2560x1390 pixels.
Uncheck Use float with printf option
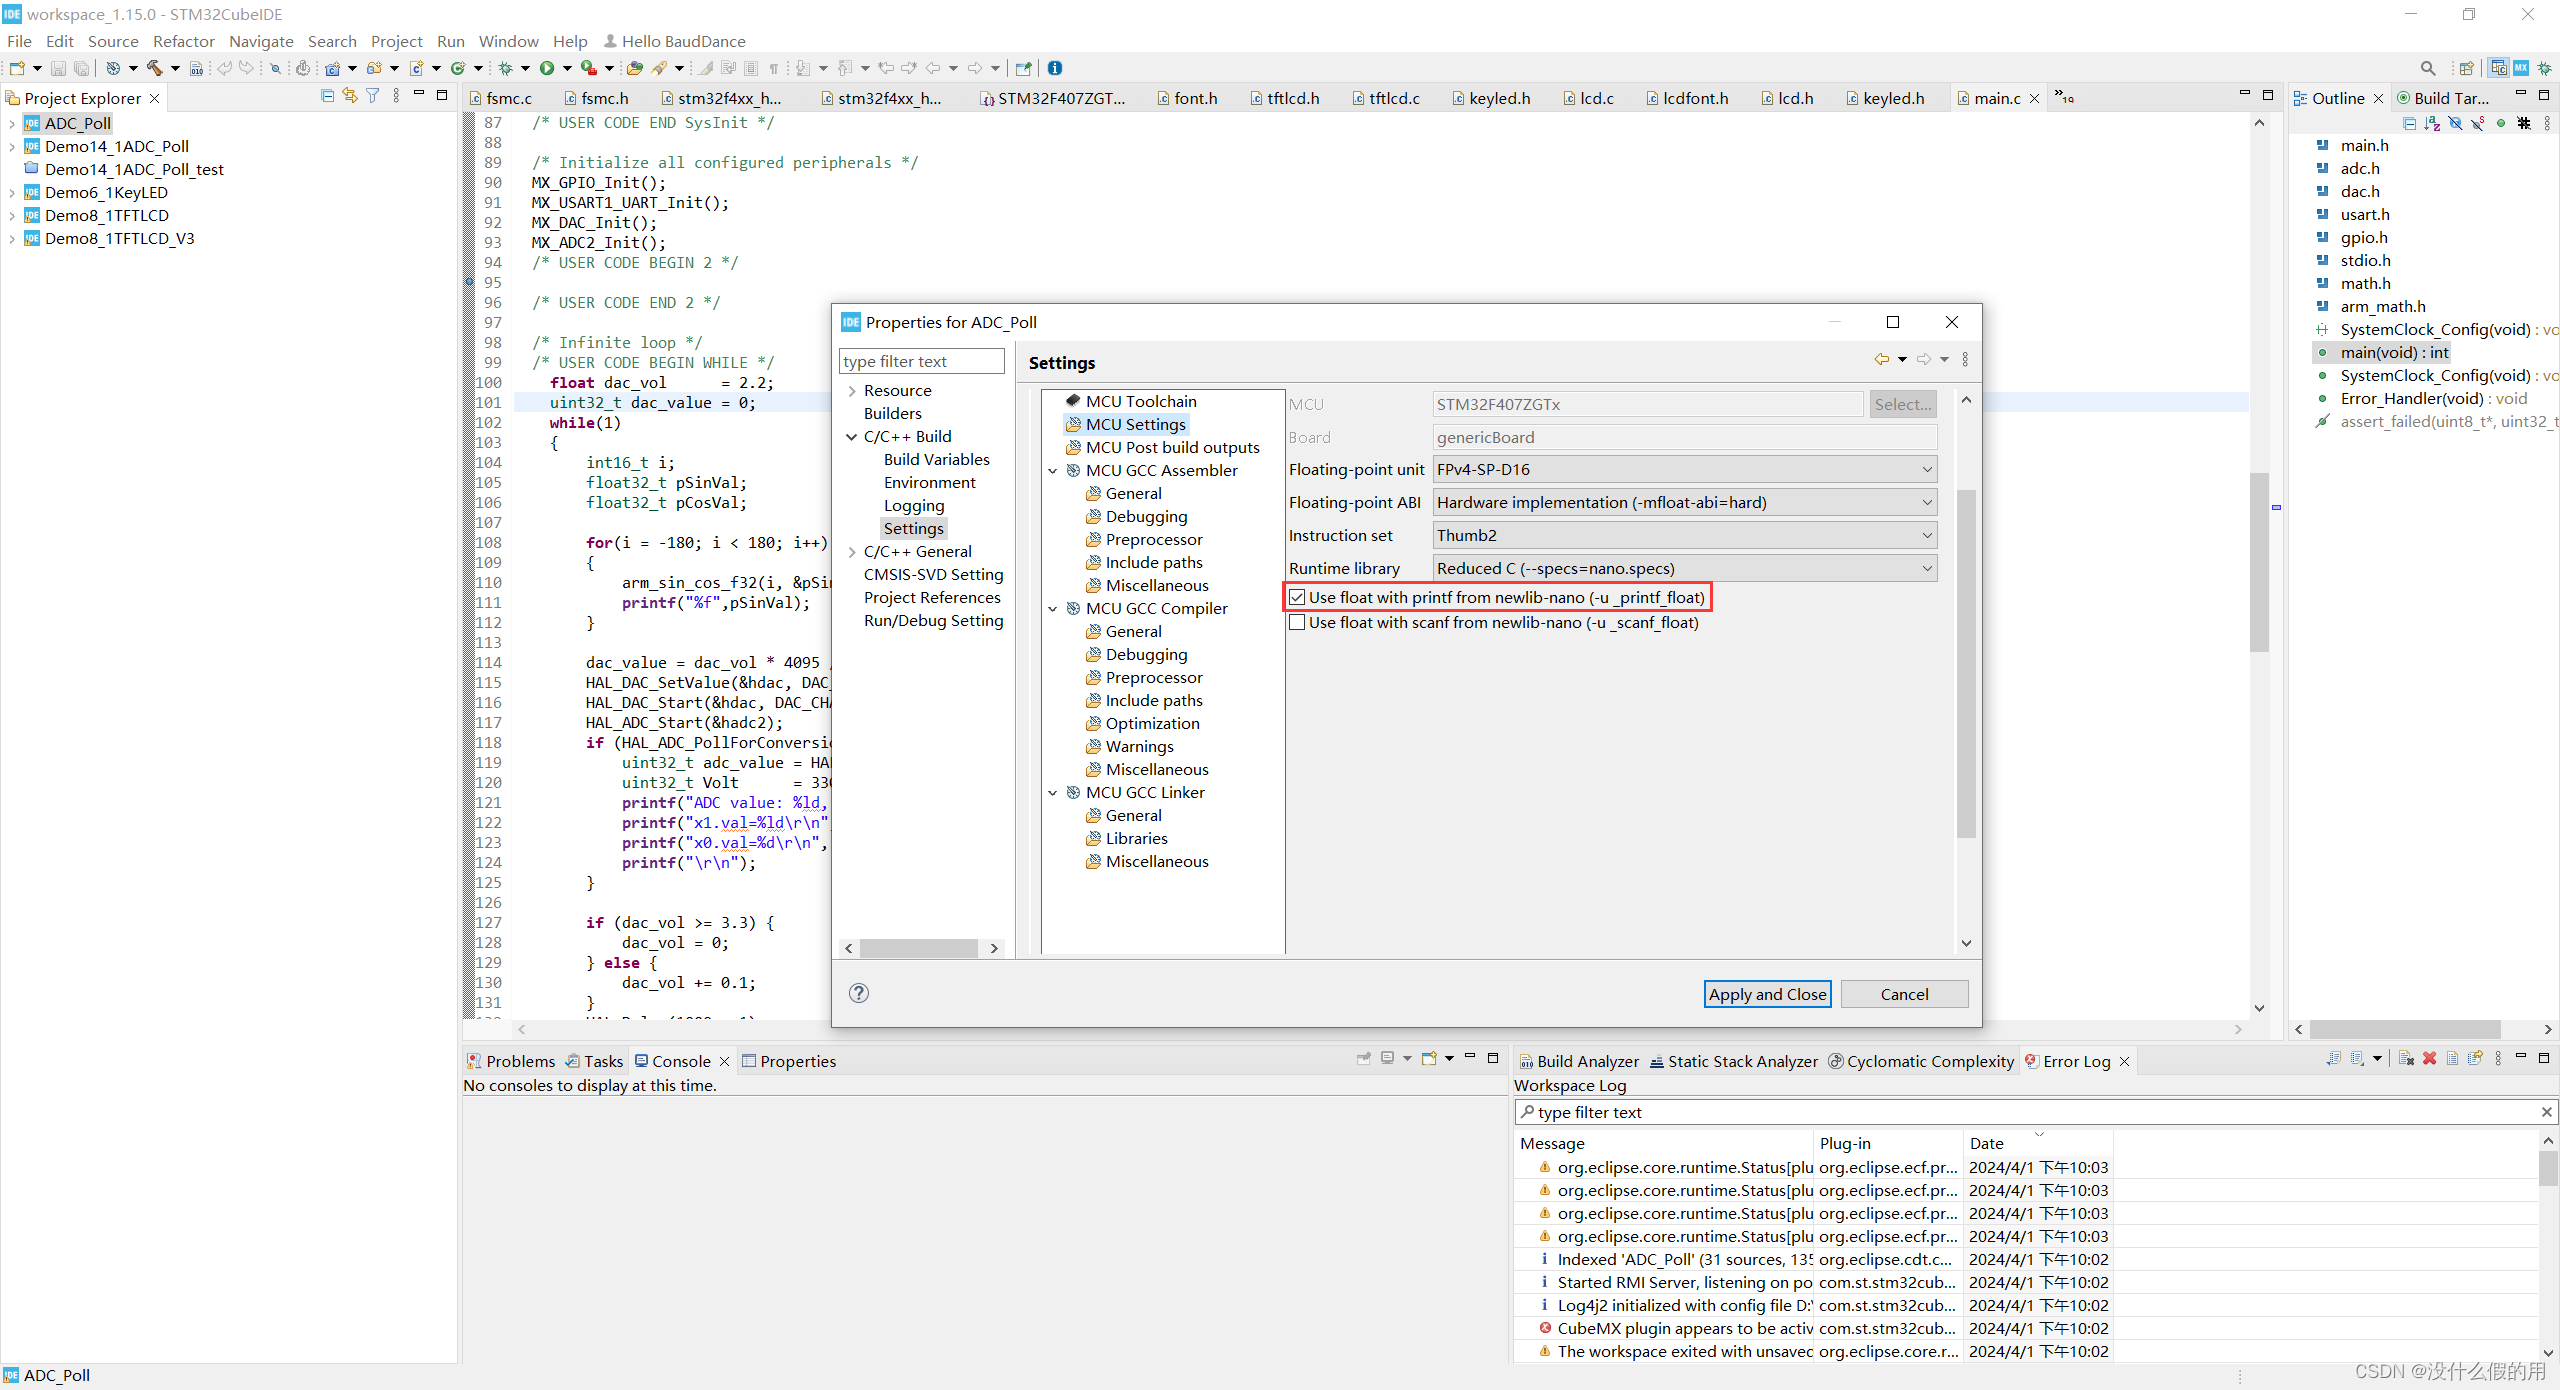tap(1297, 597)
